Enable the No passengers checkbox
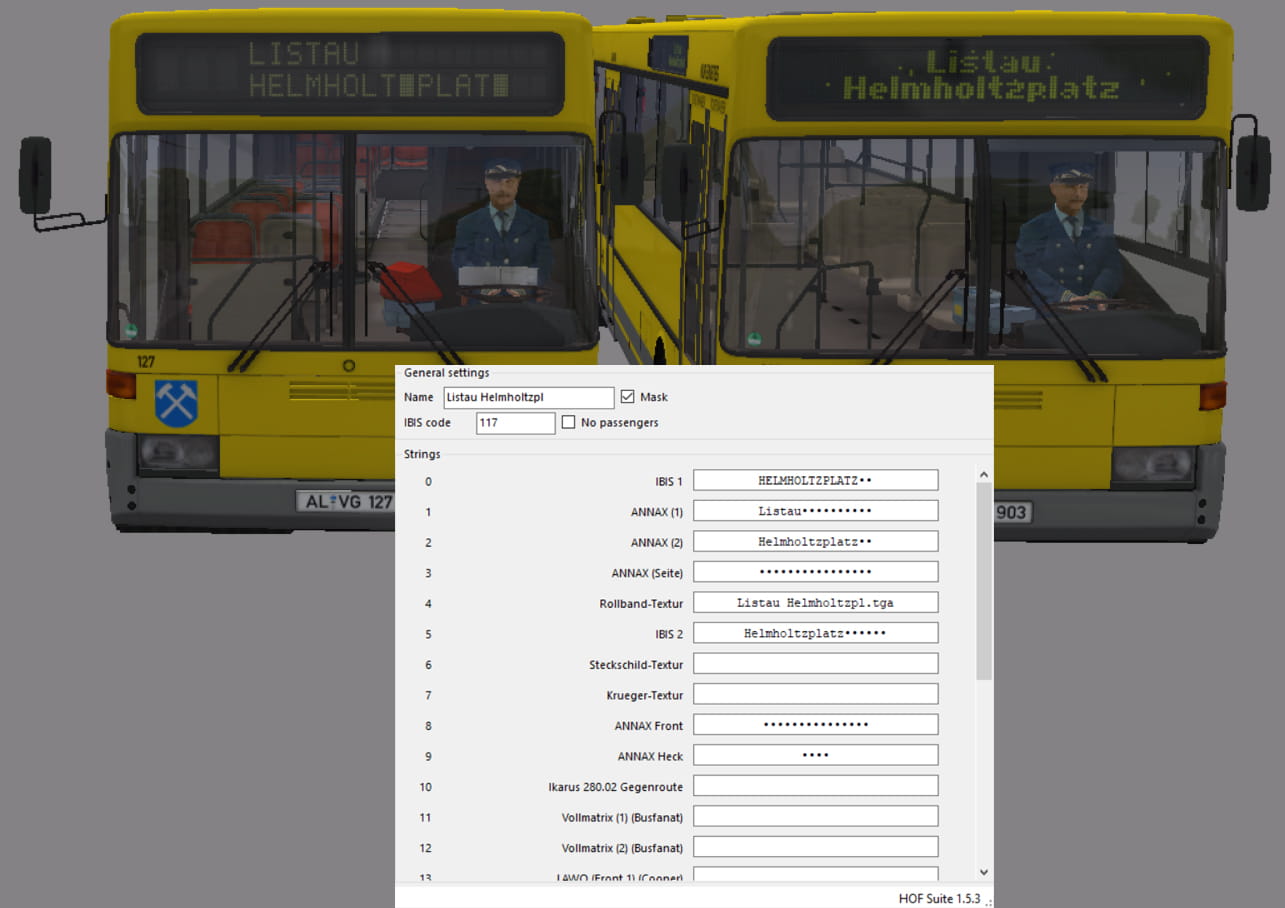Image resolution: width=1285 pixels, height=908 pixels. pyautogui.click(x=569, y=423)
